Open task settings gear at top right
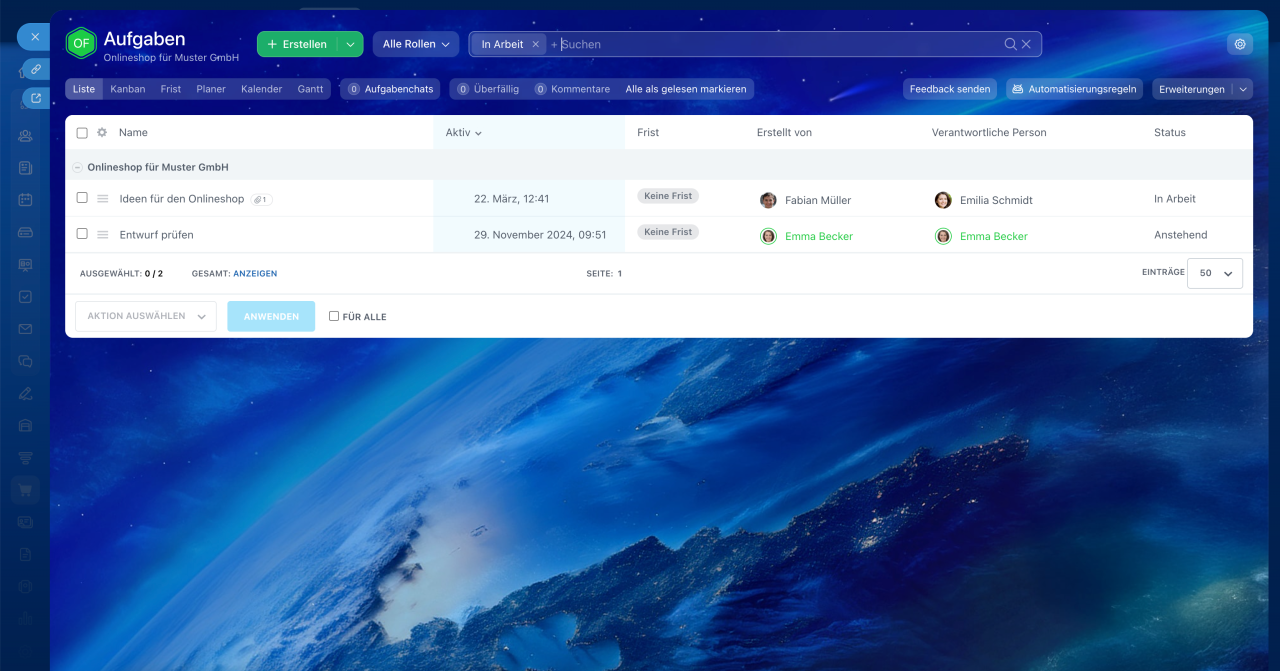 tap(1240, 44)
